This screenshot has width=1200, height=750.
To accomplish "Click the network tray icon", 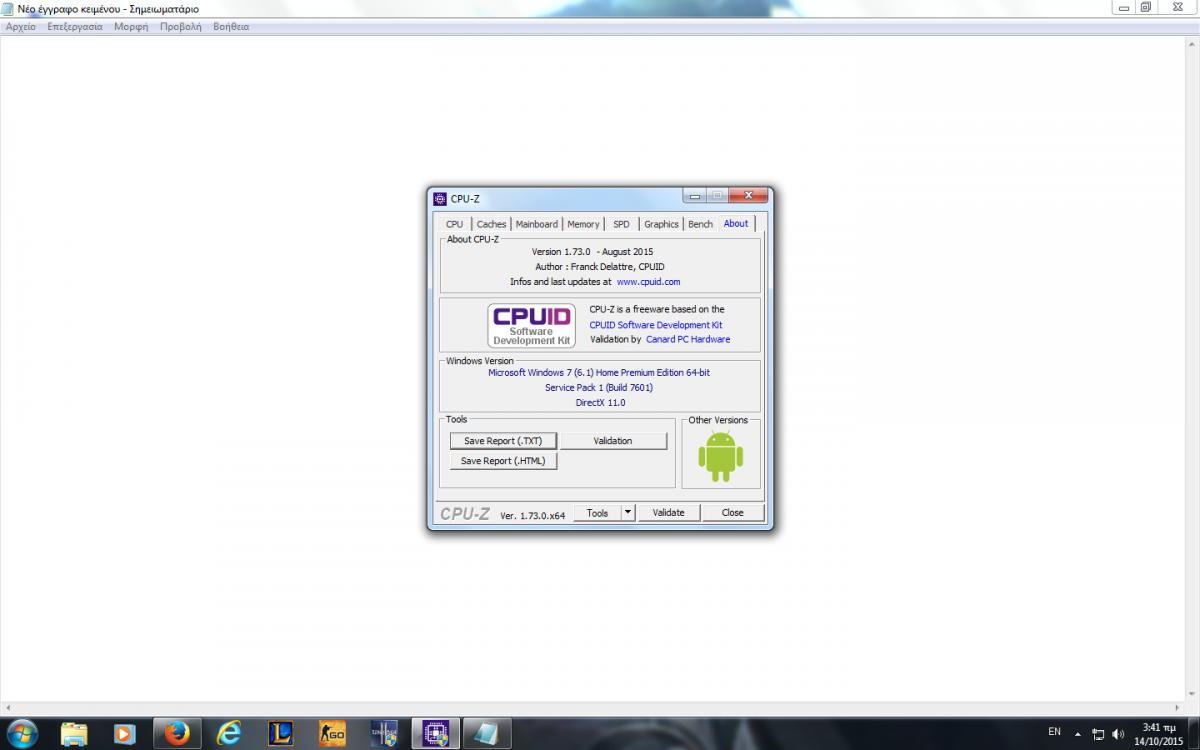I will [1098, 733].
